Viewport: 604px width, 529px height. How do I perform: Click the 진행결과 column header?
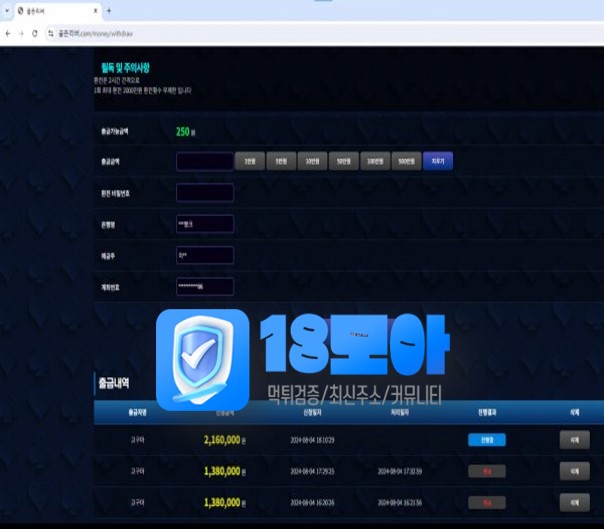[x=487, y=412]
